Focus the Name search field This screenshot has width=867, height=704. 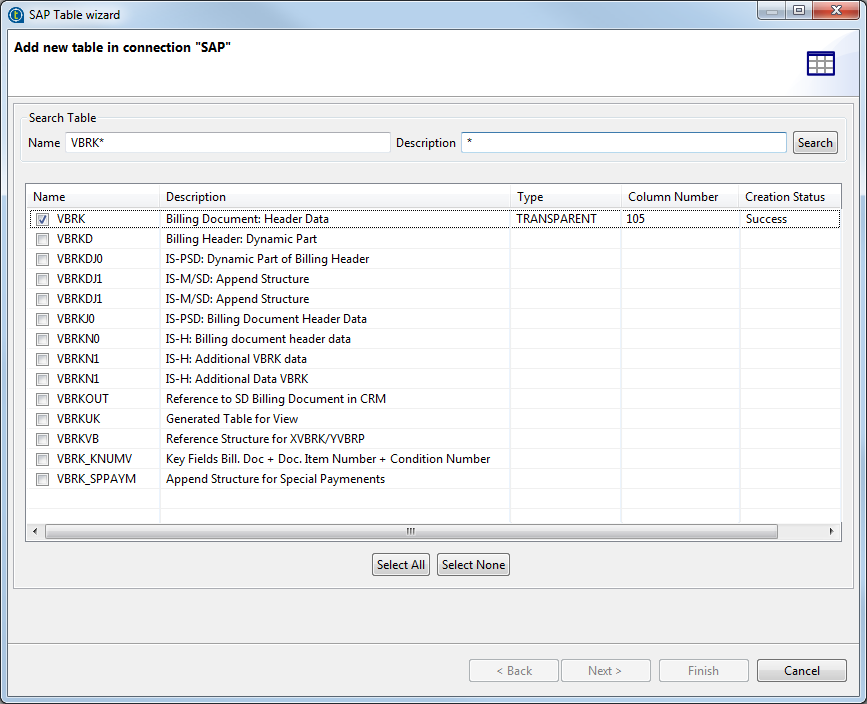click(228, 143)
